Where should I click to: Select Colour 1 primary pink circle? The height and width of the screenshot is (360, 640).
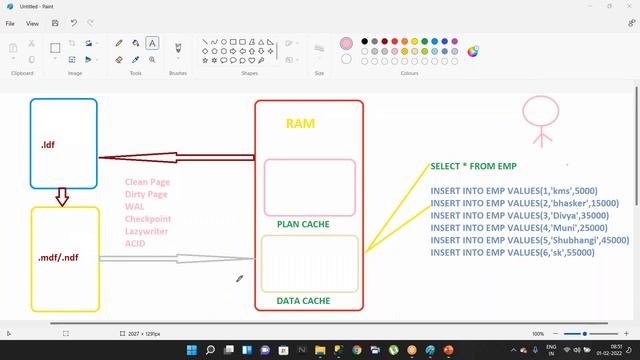346,44
